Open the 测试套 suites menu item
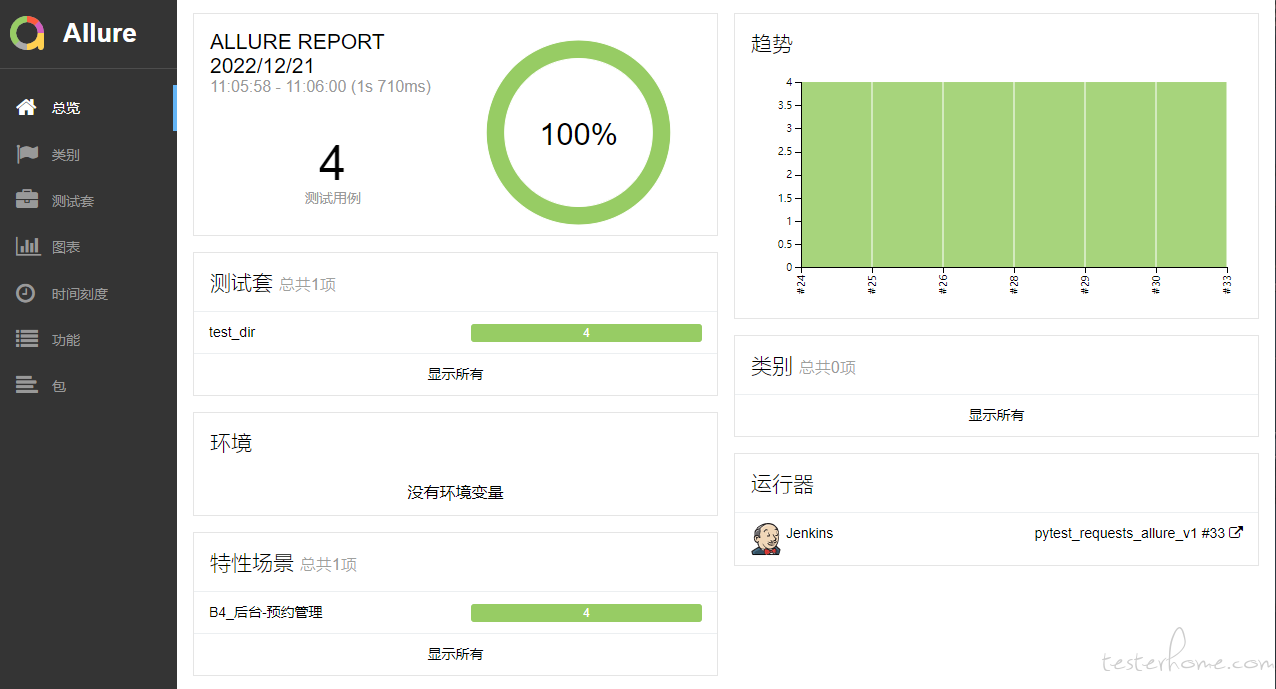The width and height of the screenshot is (1276, 689). coord(88,200)
